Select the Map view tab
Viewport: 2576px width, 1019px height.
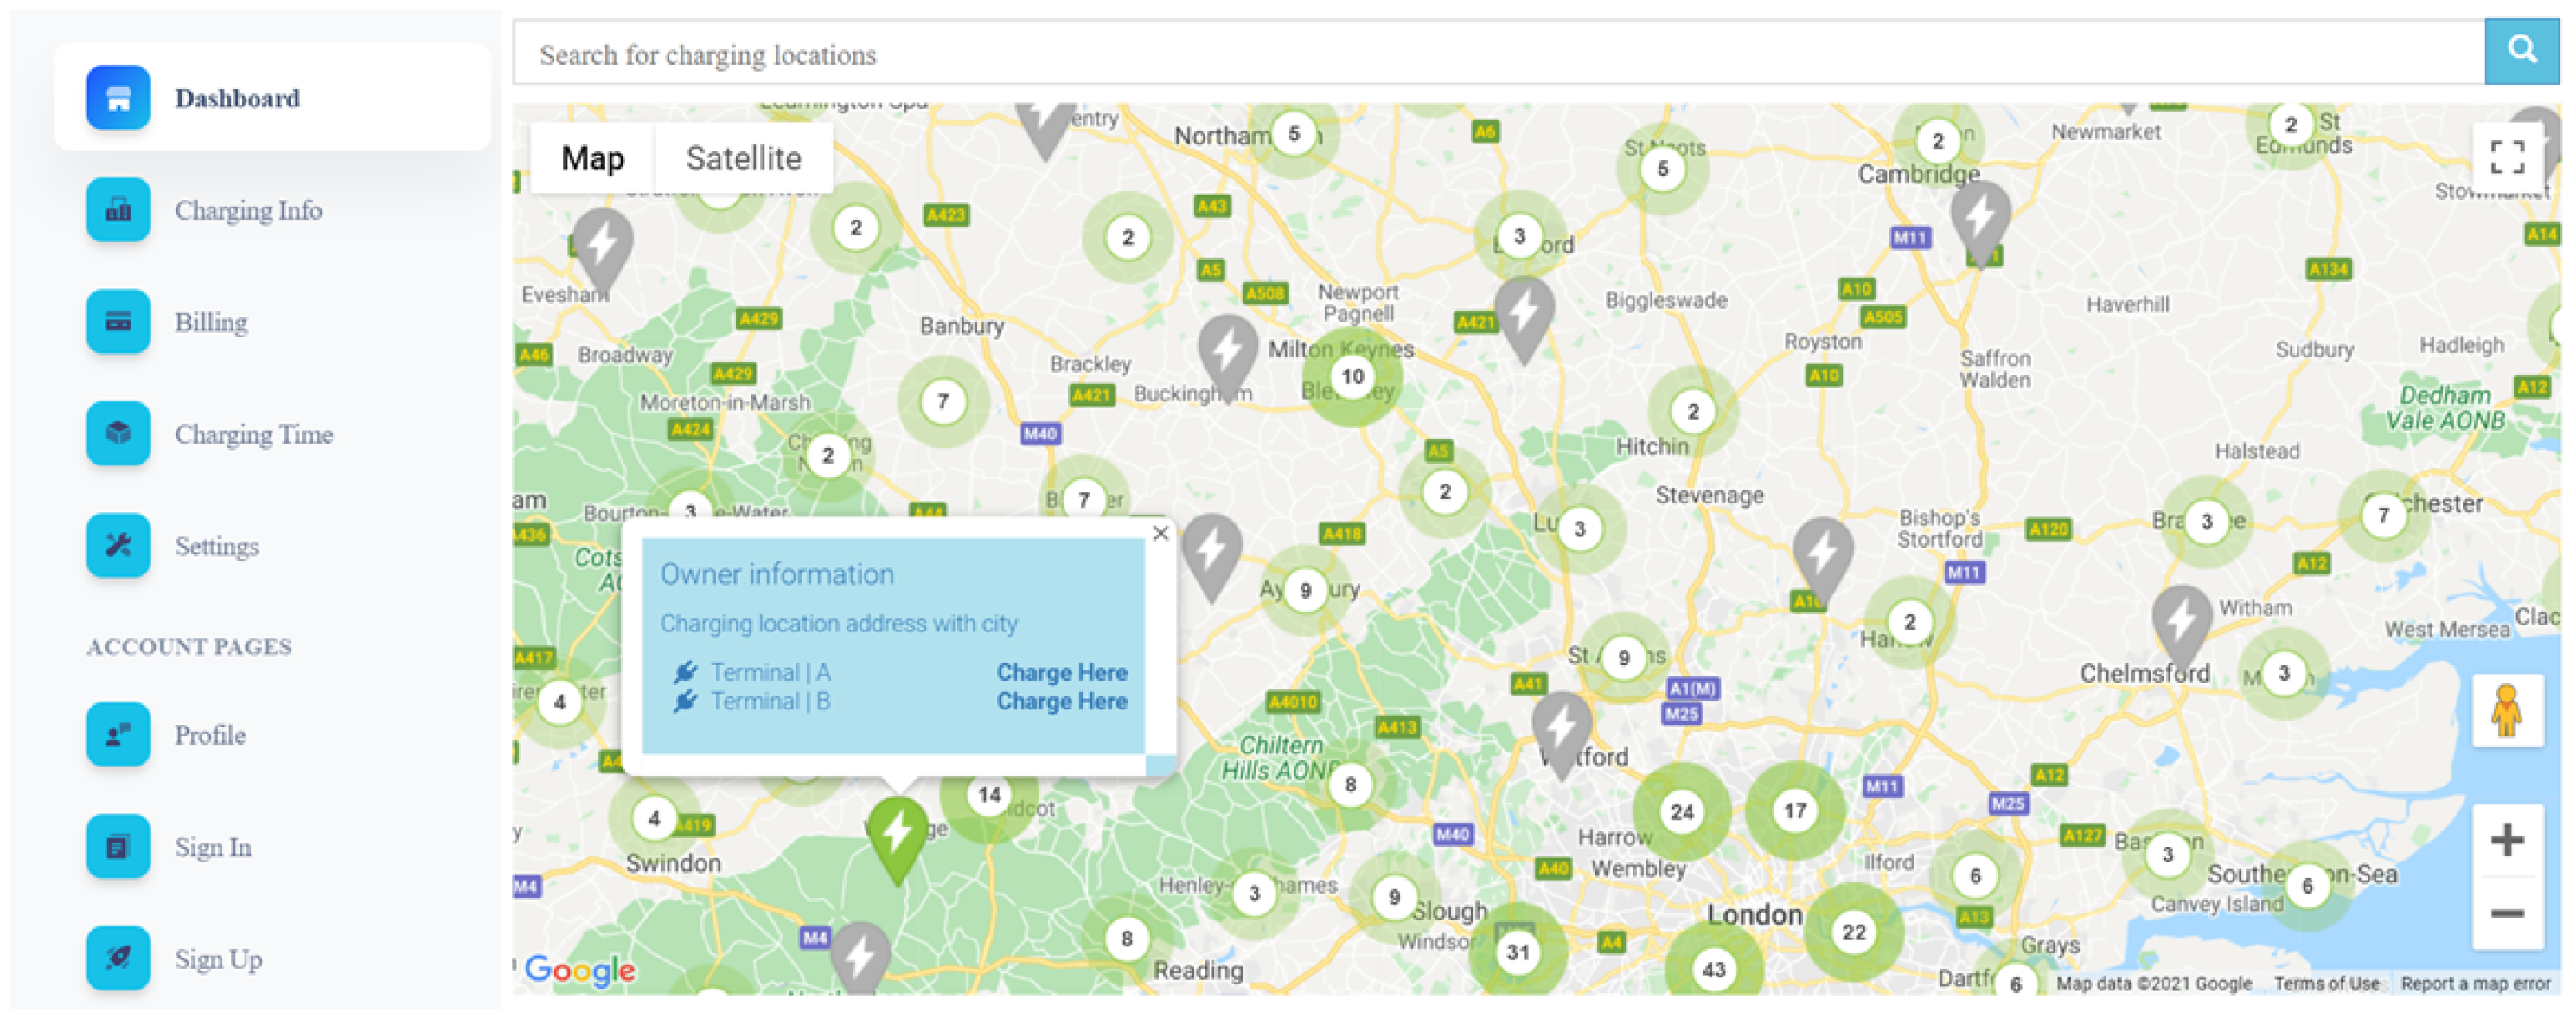[x=592, y=158]
